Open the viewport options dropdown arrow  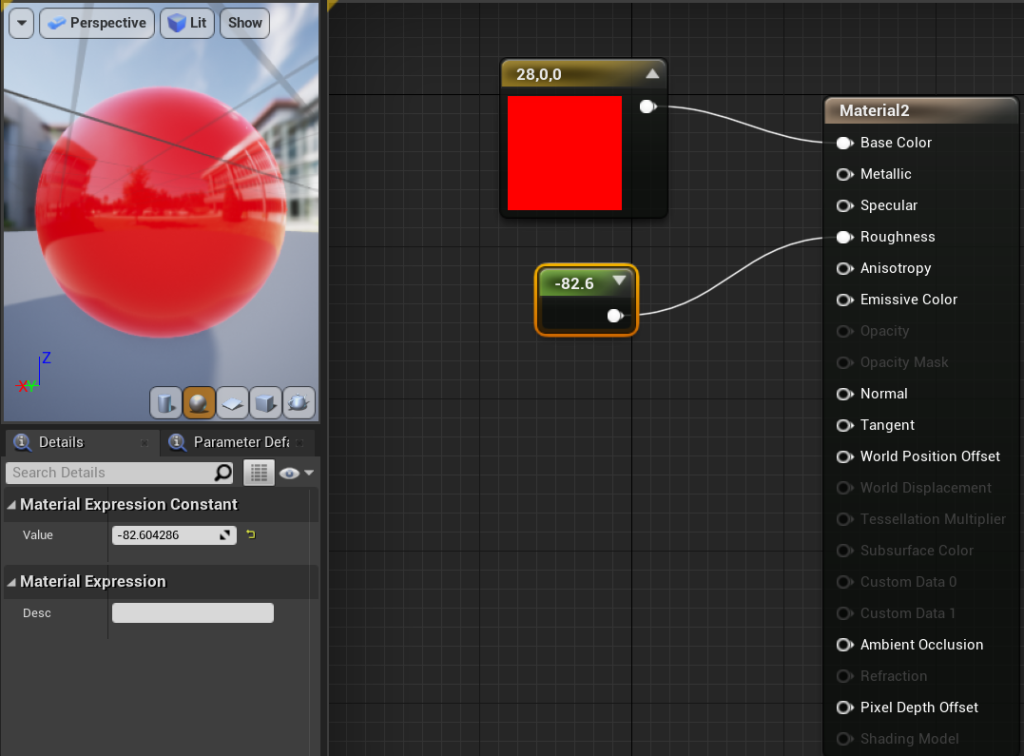pyautogui.click(x=19, y=22)
